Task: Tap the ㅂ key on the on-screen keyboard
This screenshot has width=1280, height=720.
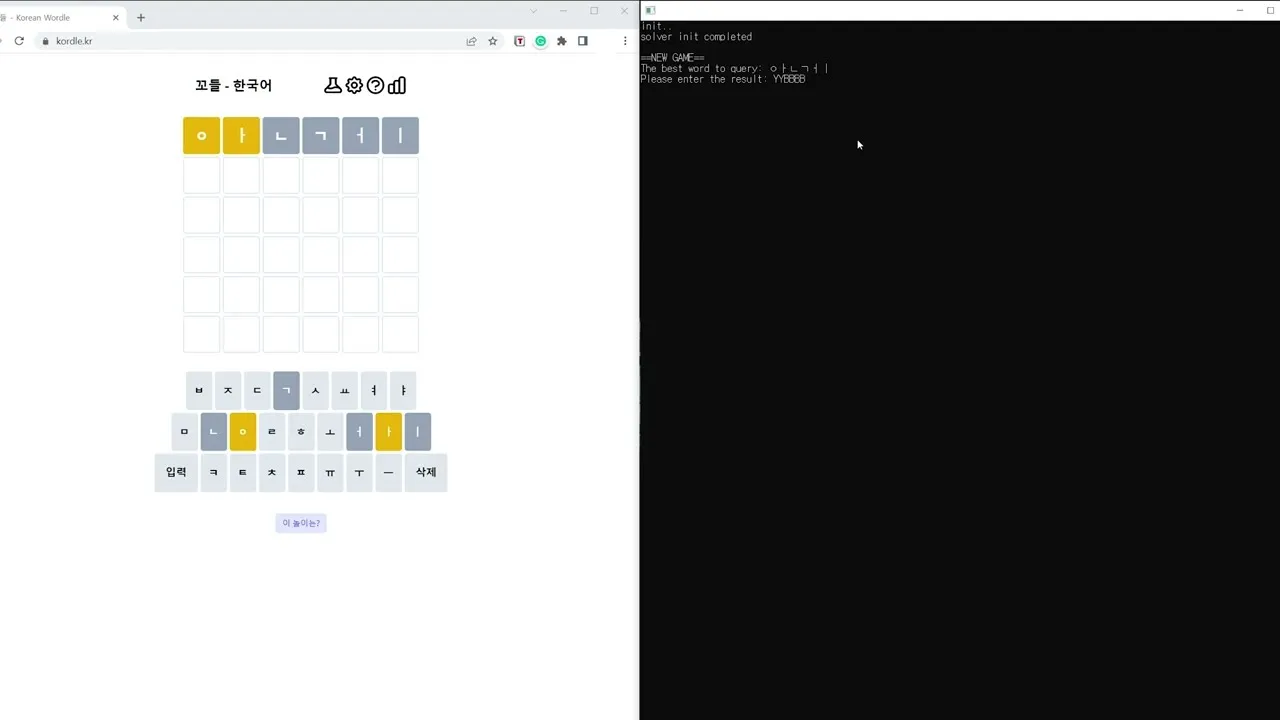Action: [199, 391]
